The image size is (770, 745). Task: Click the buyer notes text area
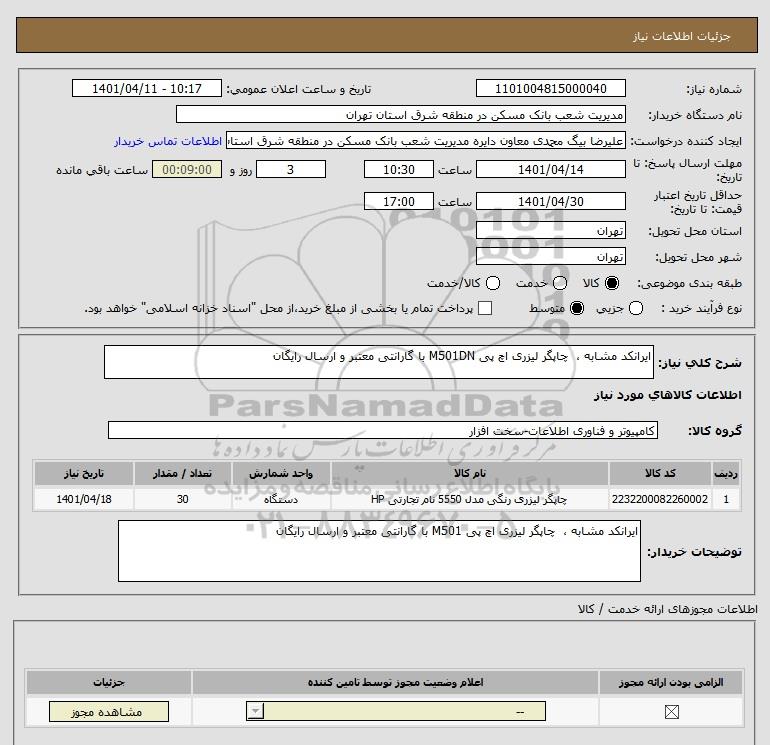(x=379, y=551)
